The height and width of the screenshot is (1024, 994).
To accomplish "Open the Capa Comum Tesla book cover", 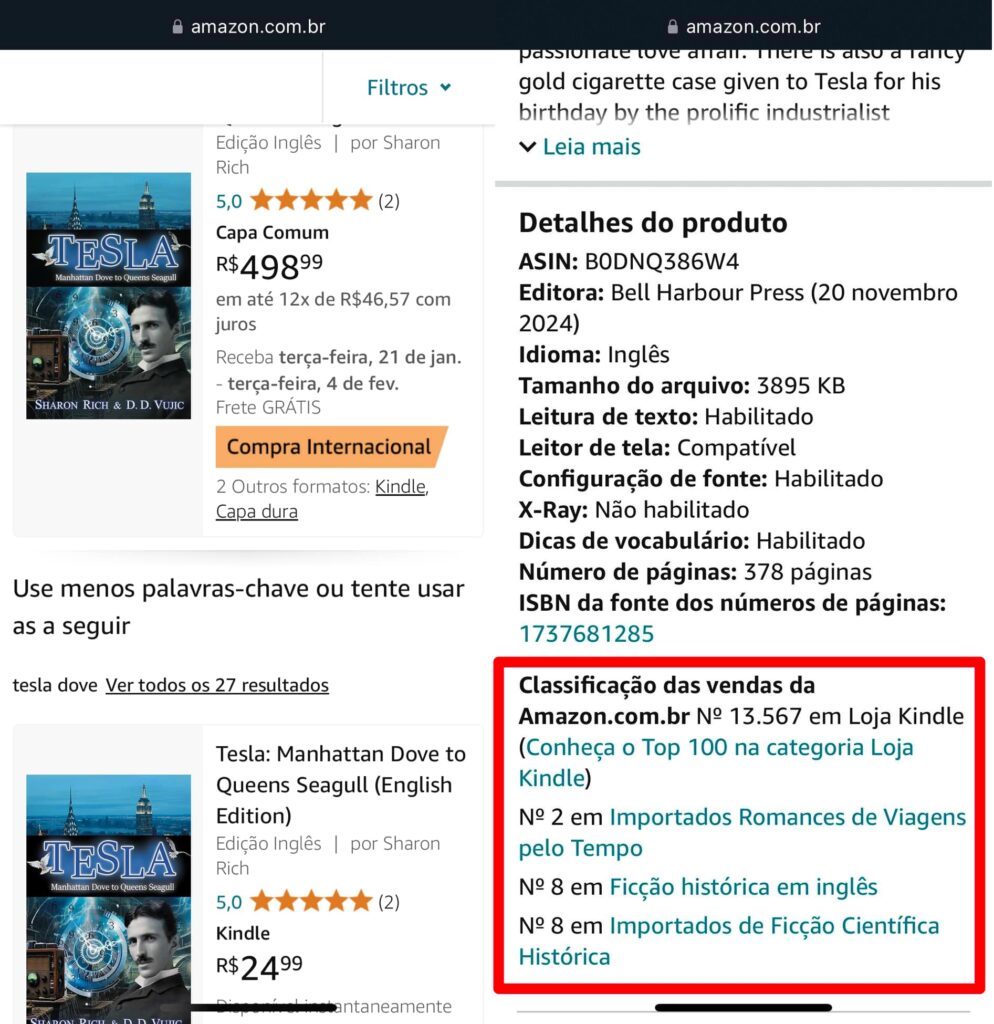I will pos(108,295).
